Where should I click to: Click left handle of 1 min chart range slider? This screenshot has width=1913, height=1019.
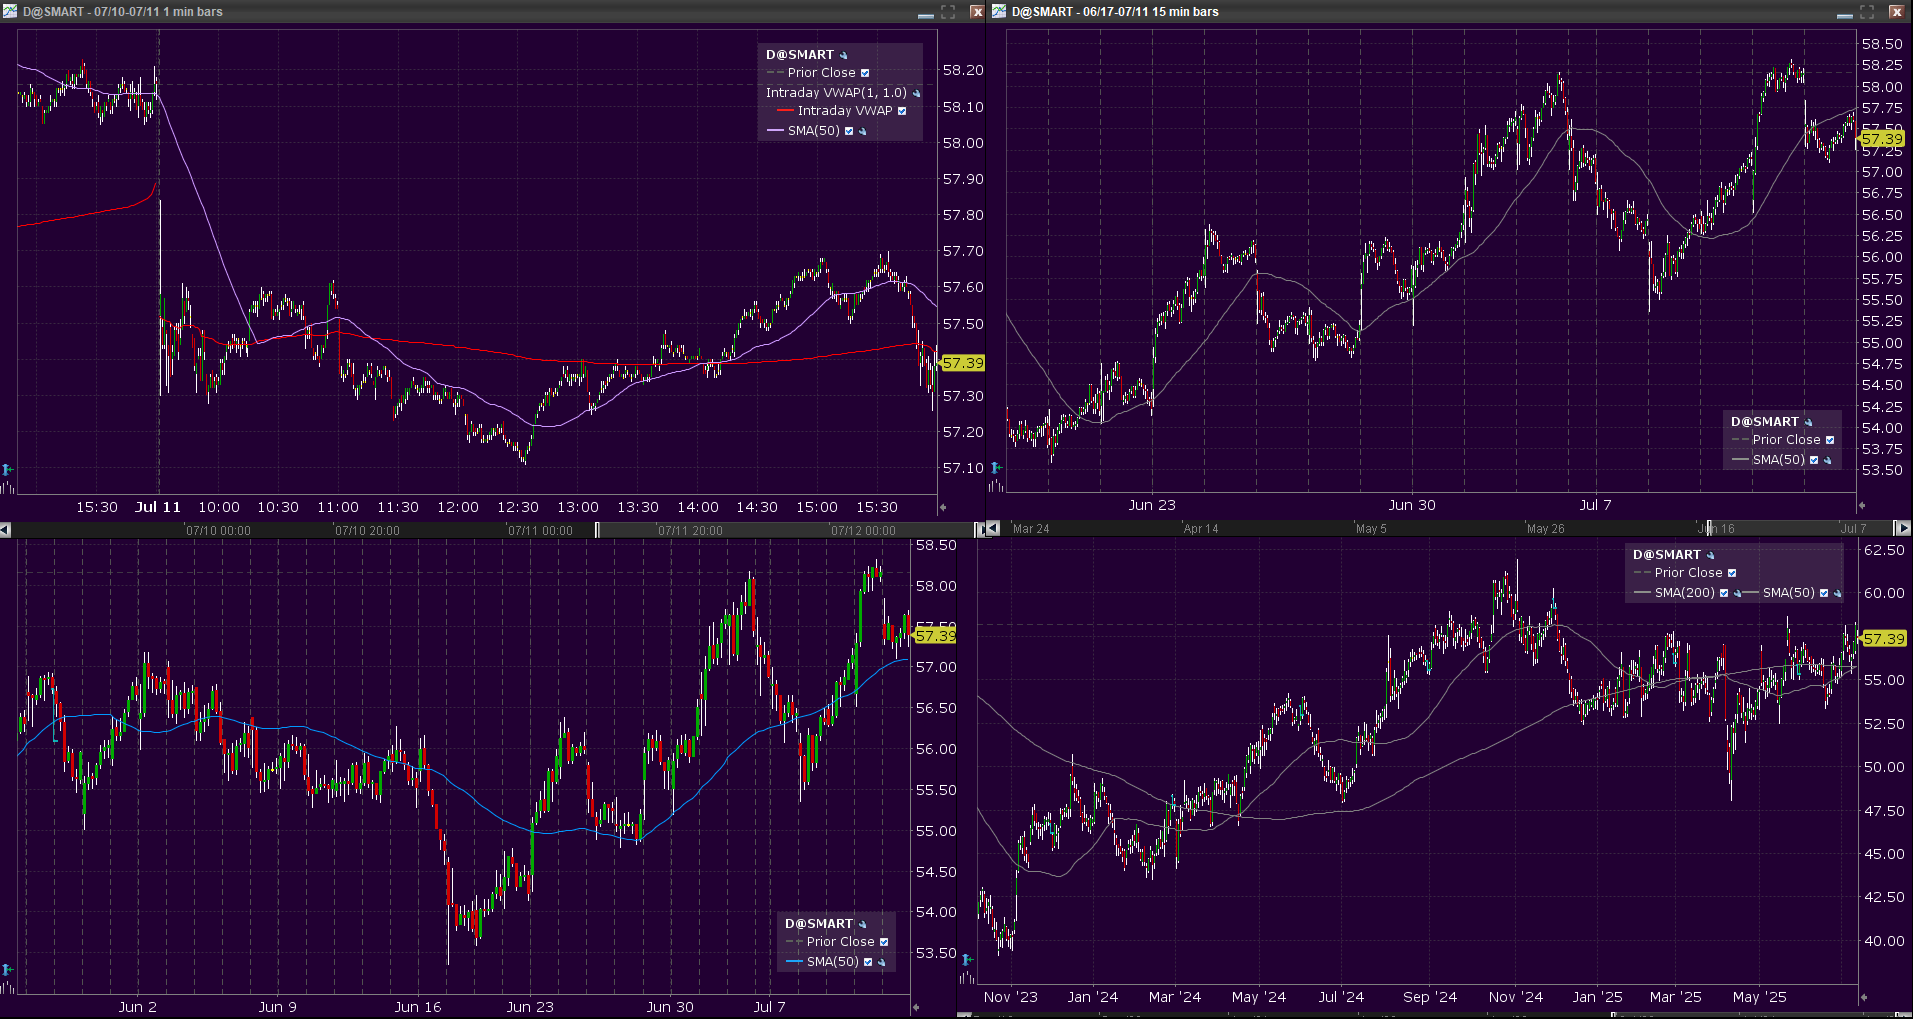click(x=598, y=530)
